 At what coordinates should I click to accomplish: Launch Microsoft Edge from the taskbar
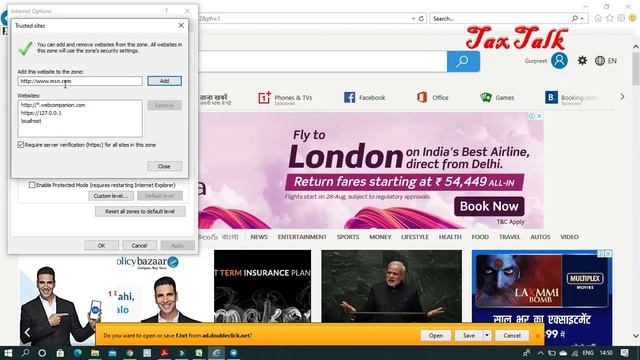78,353
